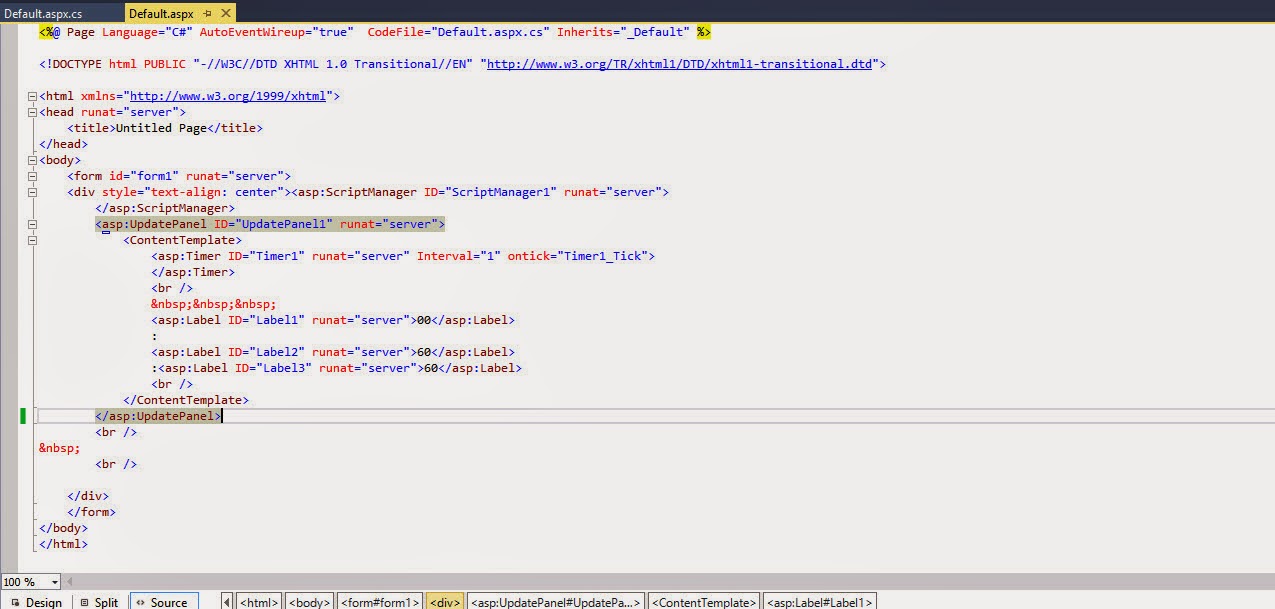Image resolution: width=1275 pixels, height=609 pixels.
Task: Select the asp:Label#Label1 breadcrumb tag
Action: point(820,601)
